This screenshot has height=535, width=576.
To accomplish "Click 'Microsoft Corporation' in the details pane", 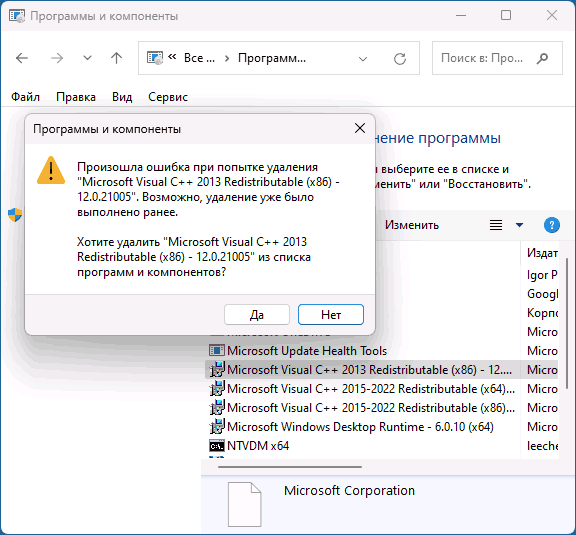I will tap(349, 491).
